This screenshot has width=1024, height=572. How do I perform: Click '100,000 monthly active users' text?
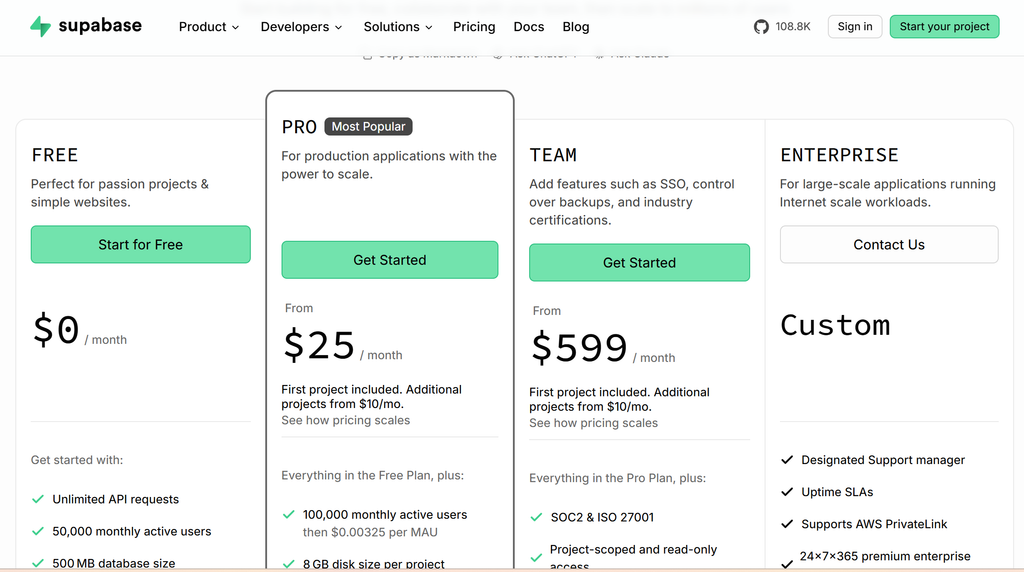pyautogui.click(x=385, y=515)
